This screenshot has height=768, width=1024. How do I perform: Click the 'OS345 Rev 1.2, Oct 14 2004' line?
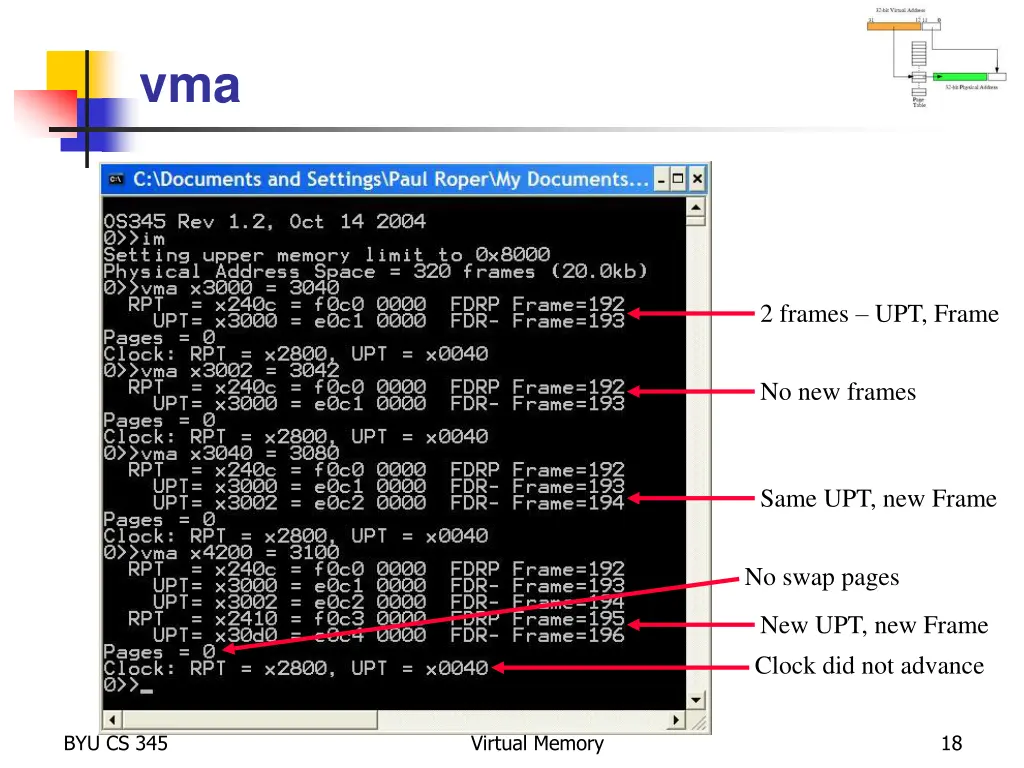click(x=264, y=221)
